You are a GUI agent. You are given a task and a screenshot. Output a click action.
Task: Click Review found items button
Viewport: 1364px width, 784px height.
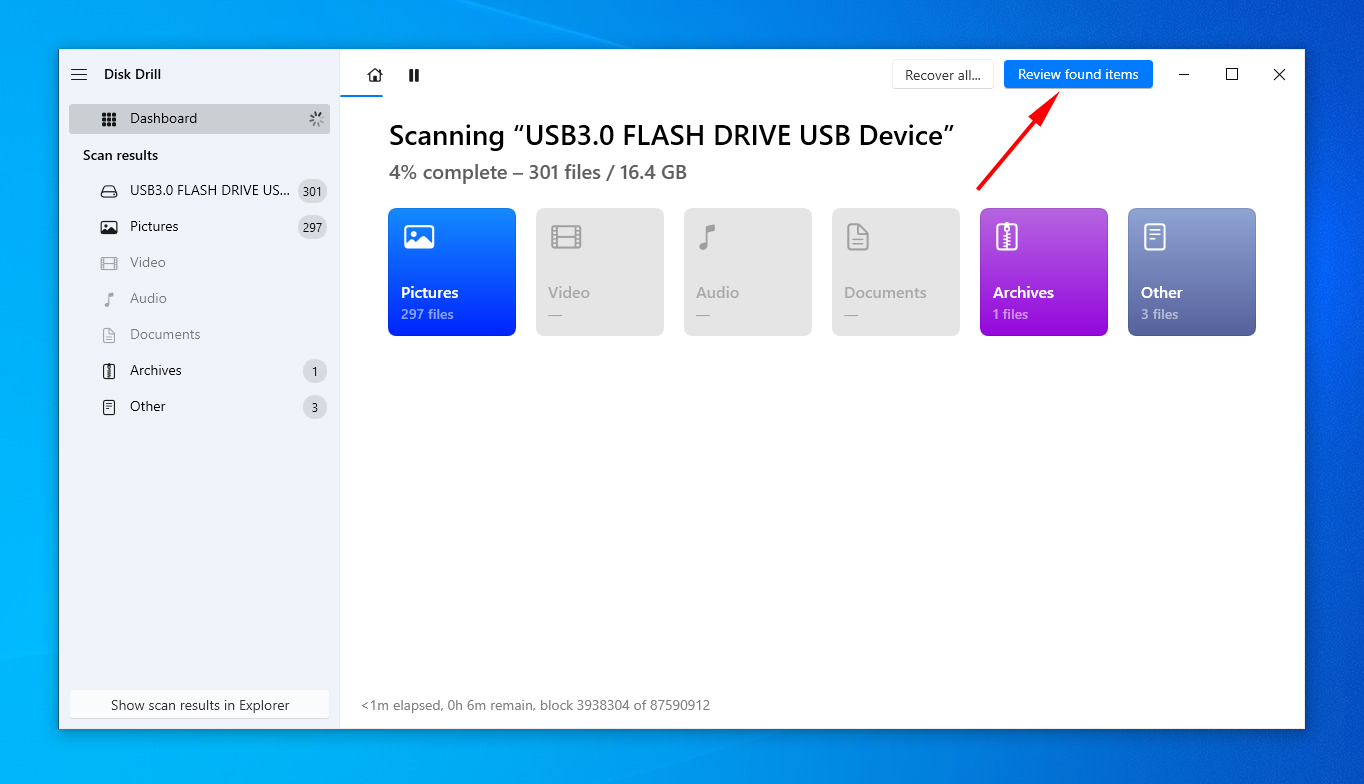coord(1078,75)
